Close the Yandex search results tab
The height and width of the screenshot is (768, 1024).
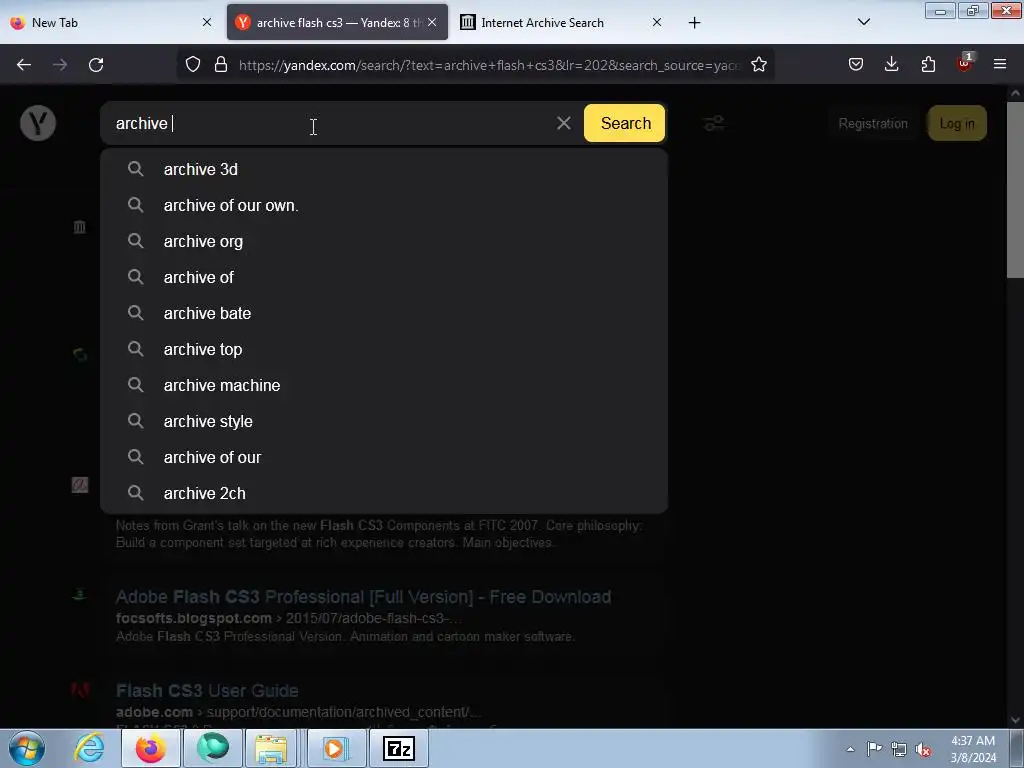(x=432, y=22)
